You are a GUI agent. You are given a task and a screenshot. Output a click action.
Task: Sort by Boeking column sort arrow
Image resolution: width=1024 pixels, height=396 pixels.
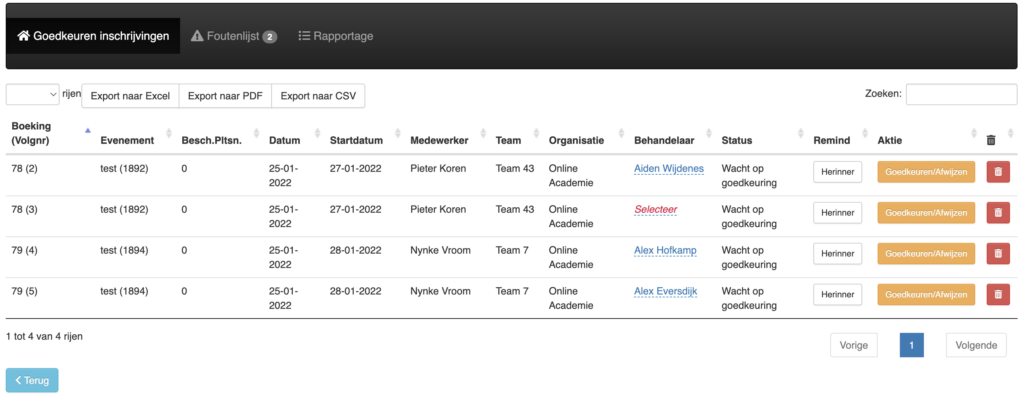88,131
